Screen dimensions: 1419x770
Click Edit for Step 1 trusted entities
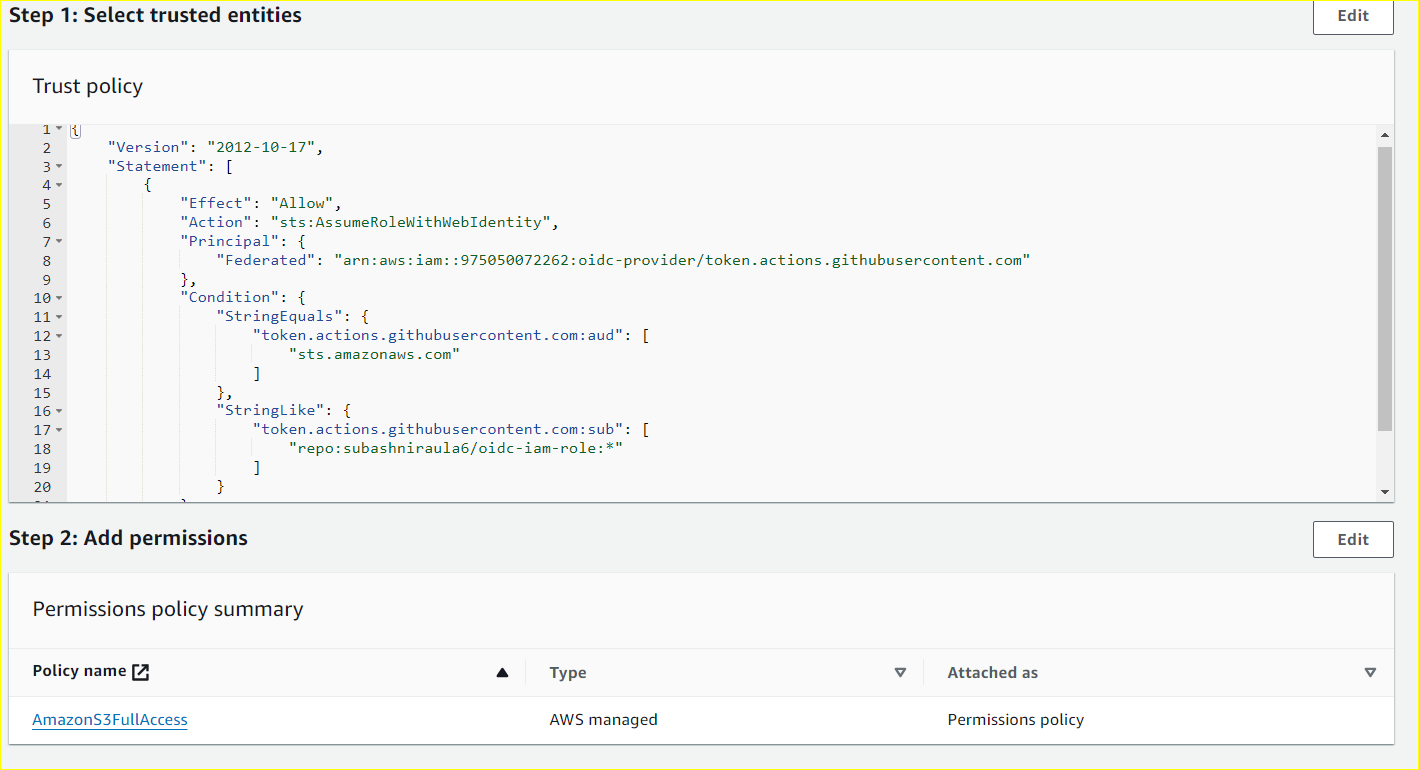(1352, 16)
